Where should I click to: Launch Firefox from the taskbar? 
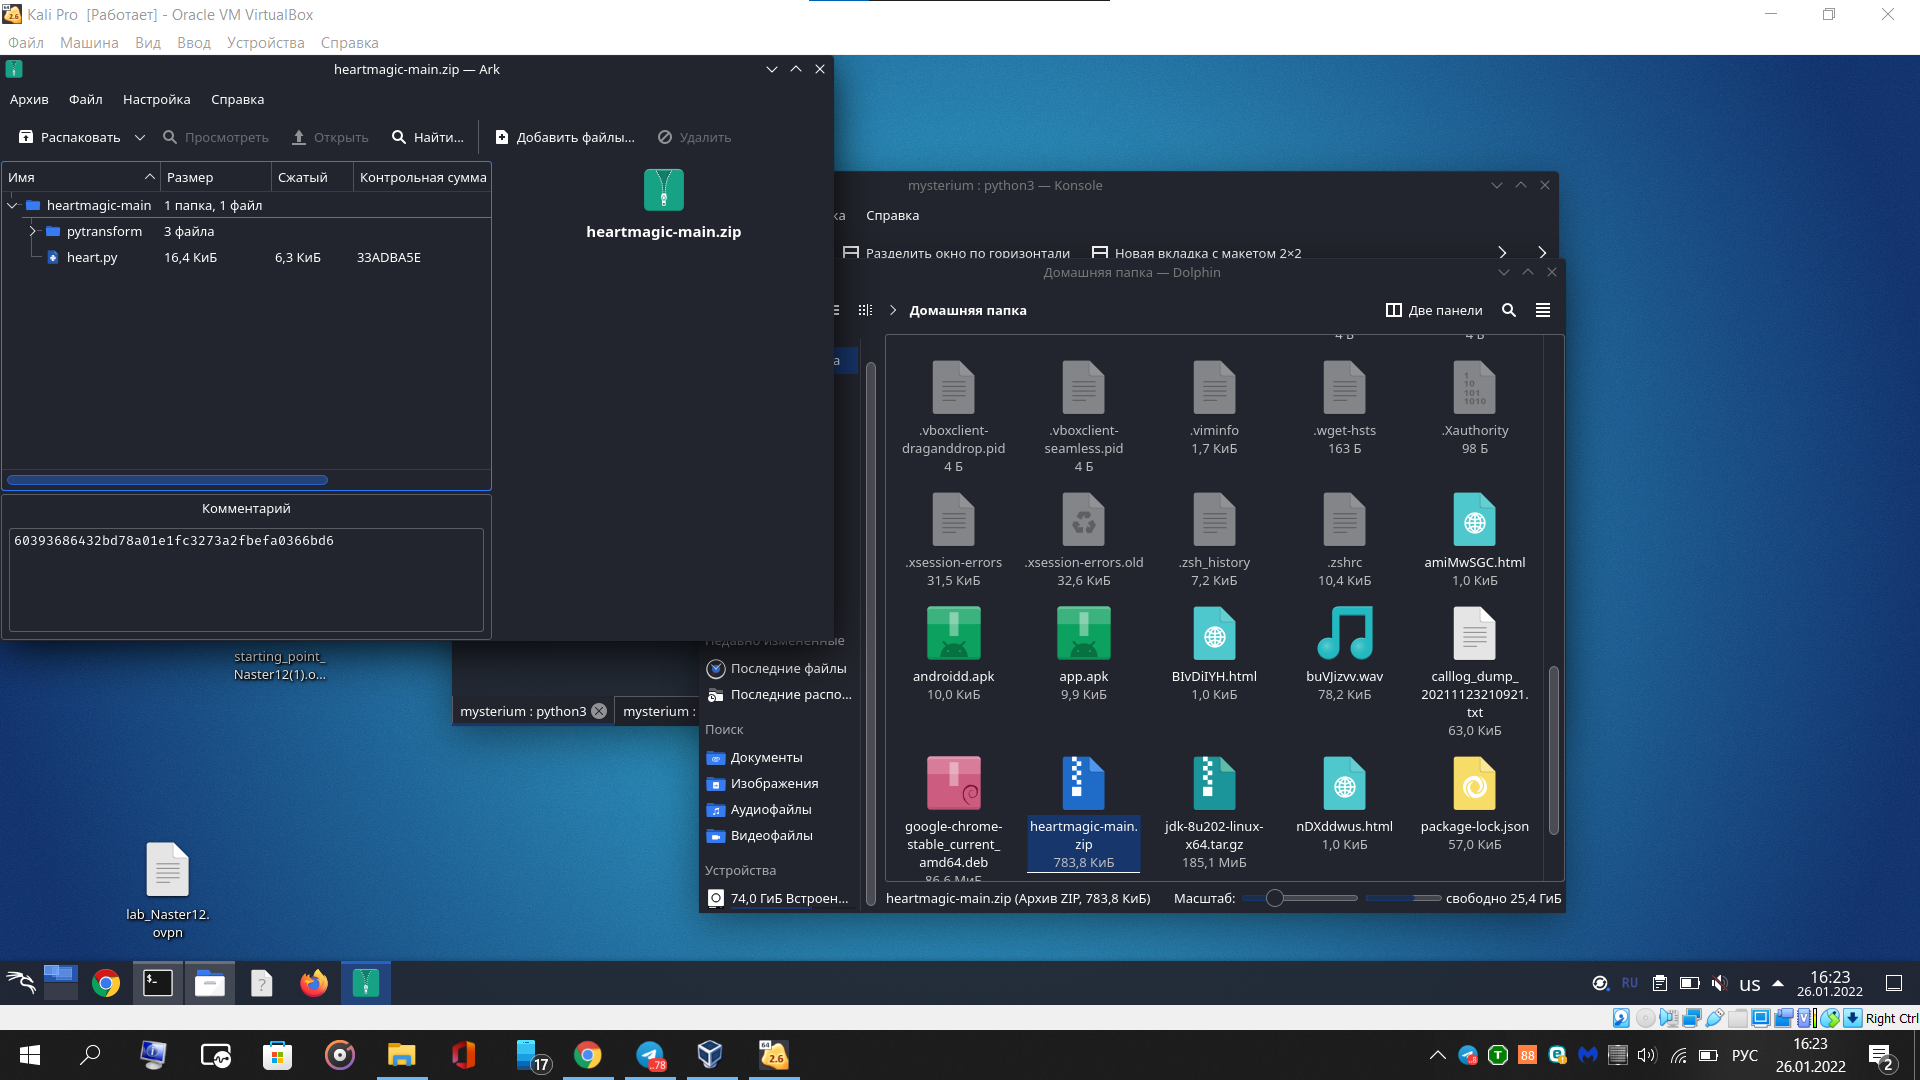pyautogui.click(x=313, y=983)
